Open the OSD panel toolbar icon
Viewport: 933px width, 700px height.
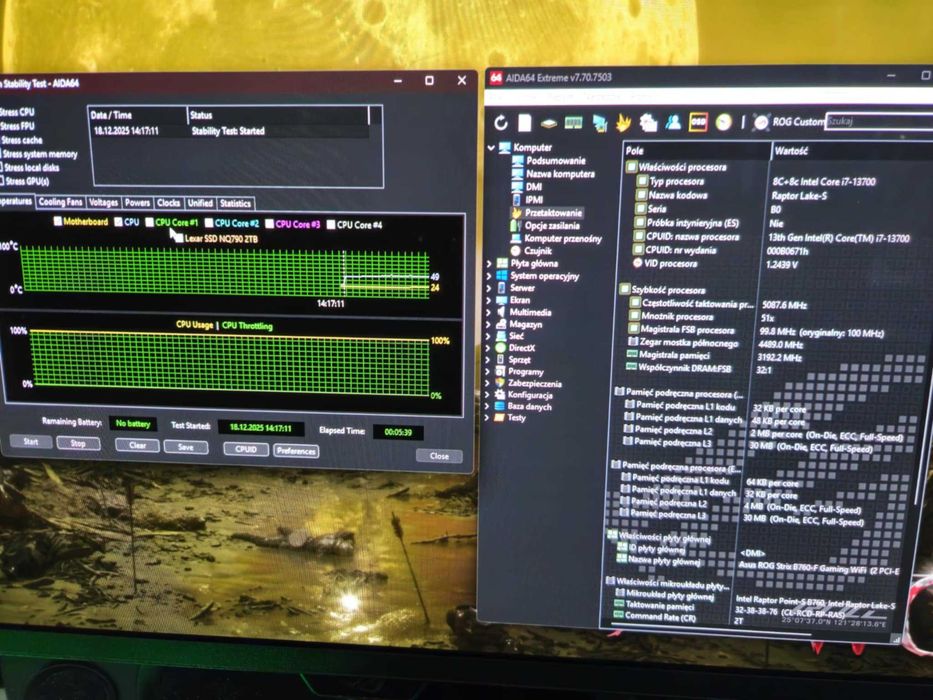(x=699, y=122)
